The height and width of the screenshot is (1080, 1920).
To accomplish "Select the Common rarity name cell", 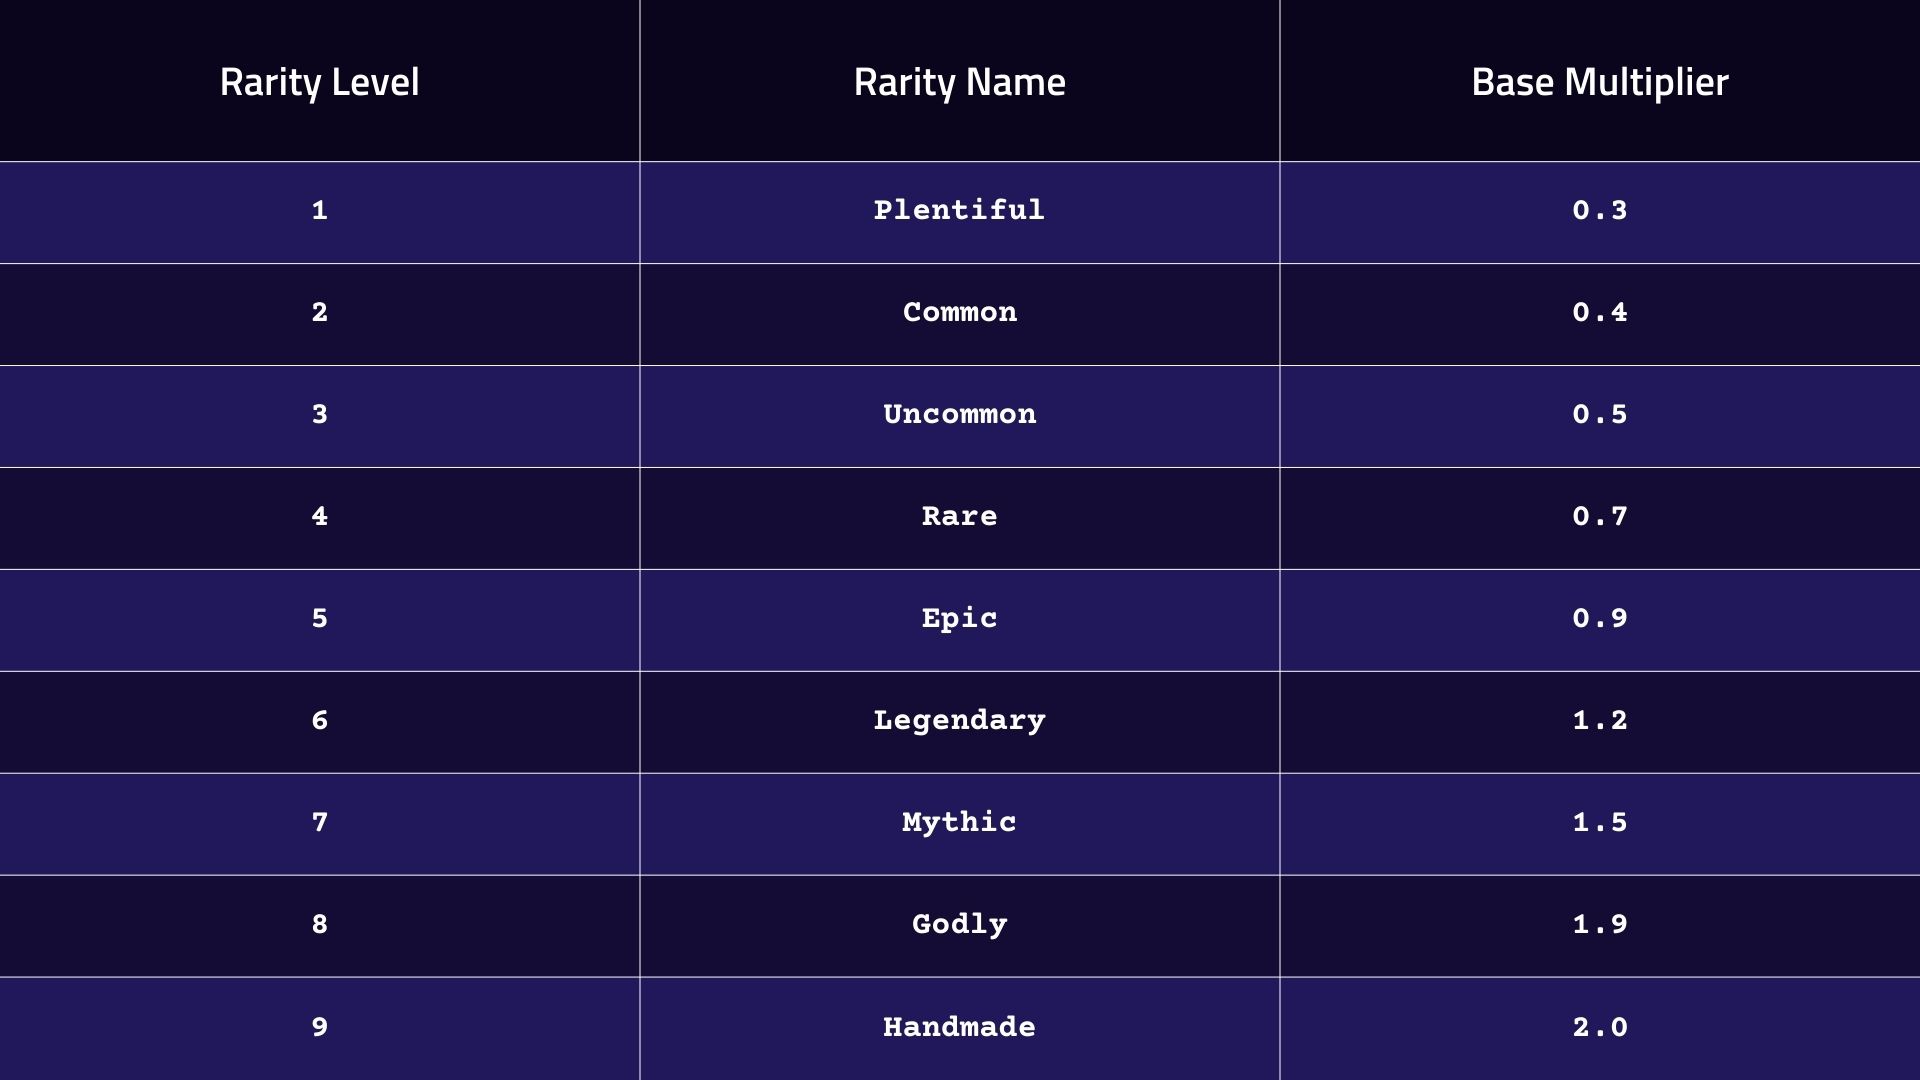I will pos(959,313).
